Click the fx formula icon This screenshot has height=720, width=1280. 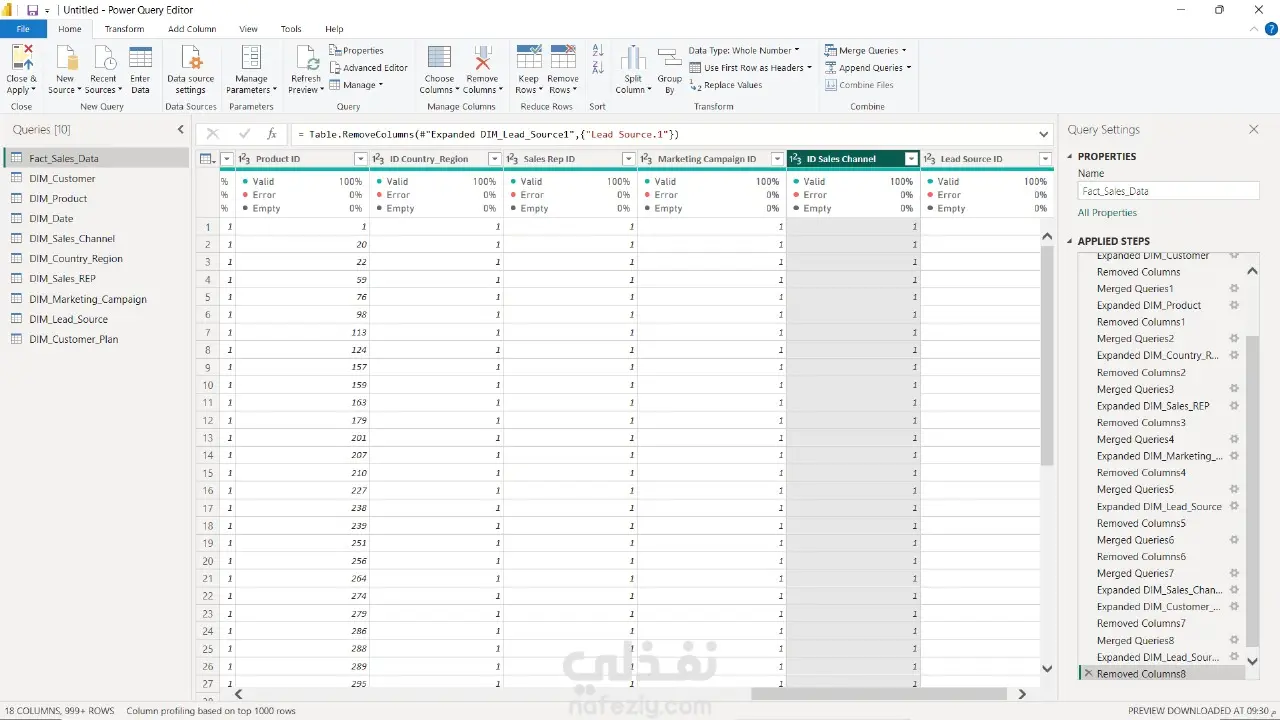272,134
